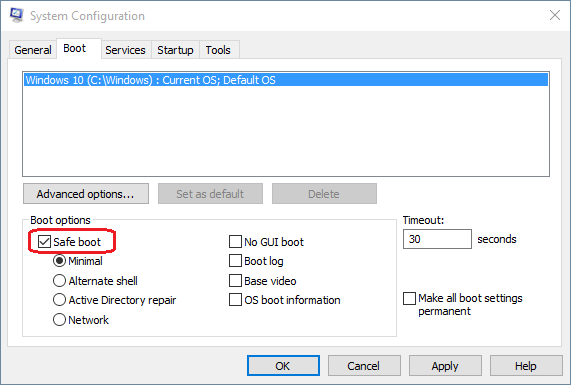Choose Network safe boot mode

[59, 320]
